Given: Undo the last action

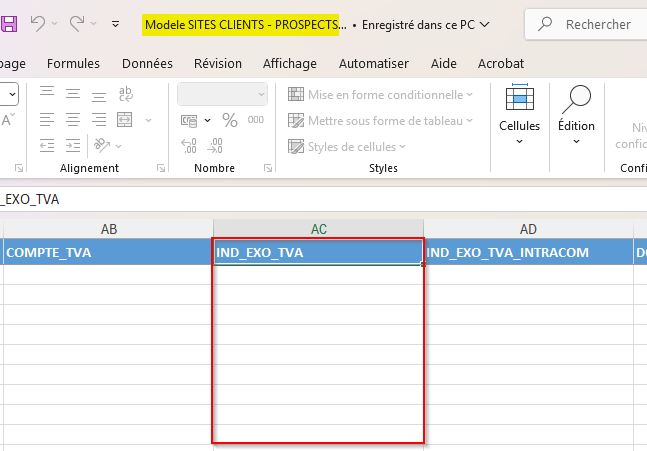Looking at the screenshot, I should point(38,24).
